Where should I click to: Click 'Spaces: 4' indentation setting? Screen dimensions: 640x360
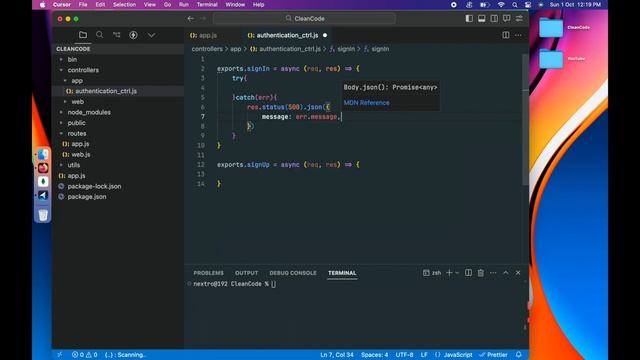pos(374,355)
